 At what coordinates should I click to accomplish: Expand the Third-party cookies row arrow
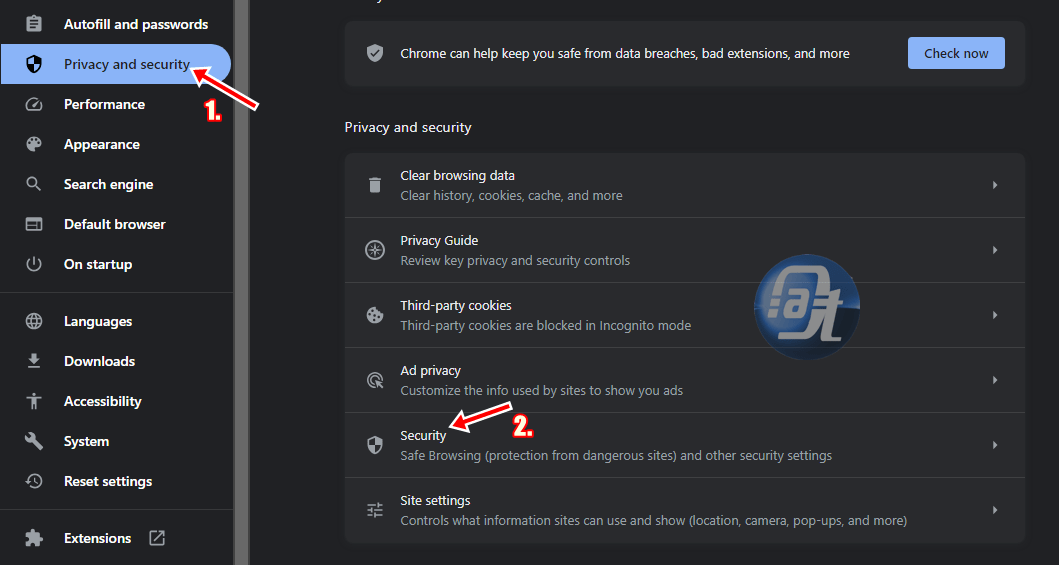pos(995,315)
